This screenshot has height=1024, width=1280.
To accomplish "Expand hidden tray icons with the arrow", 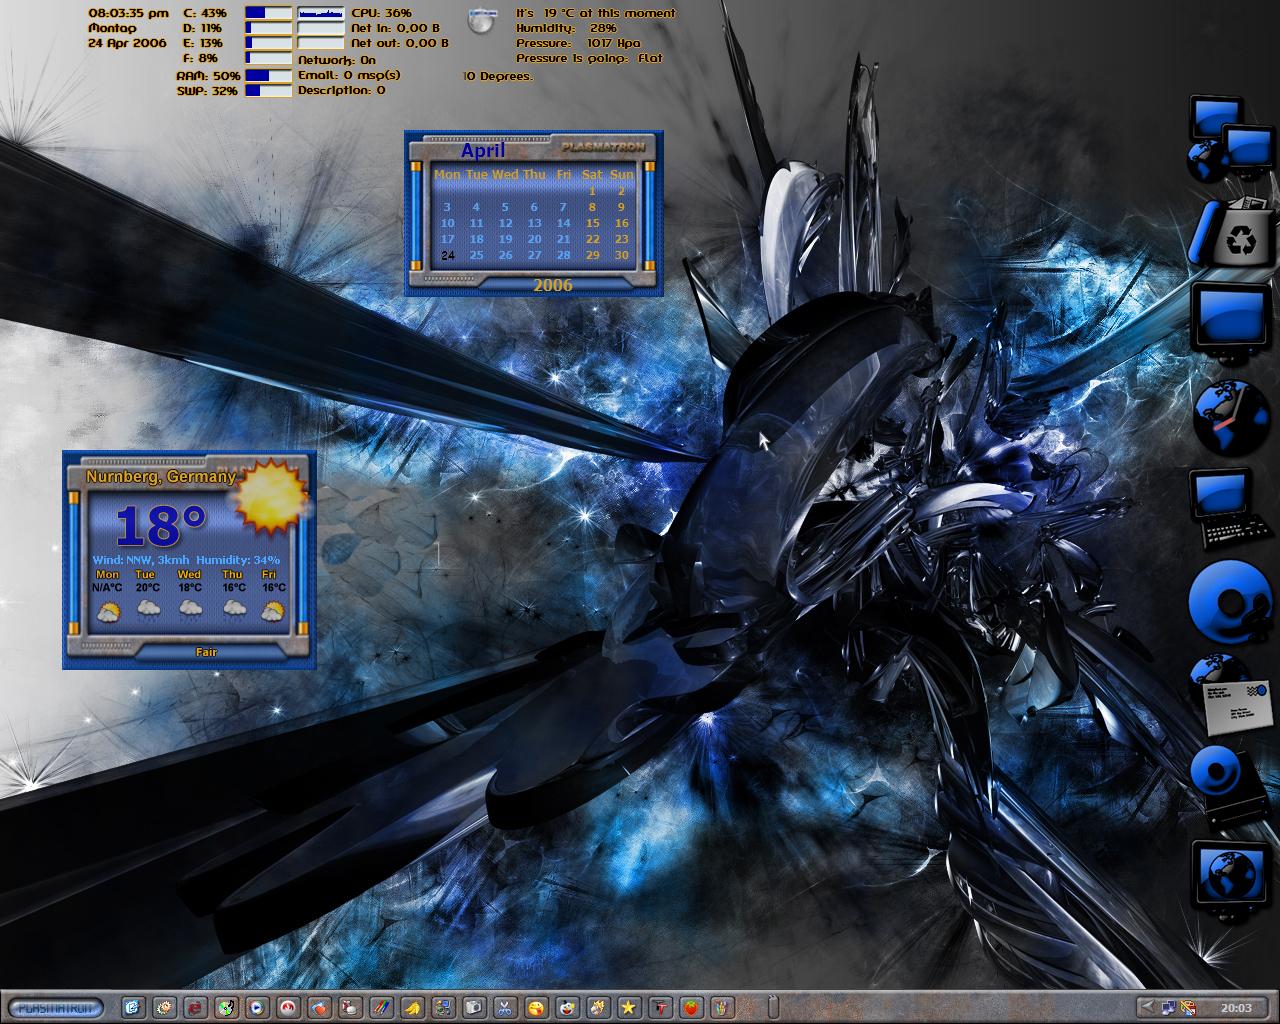I will tap(1148, 1006).
